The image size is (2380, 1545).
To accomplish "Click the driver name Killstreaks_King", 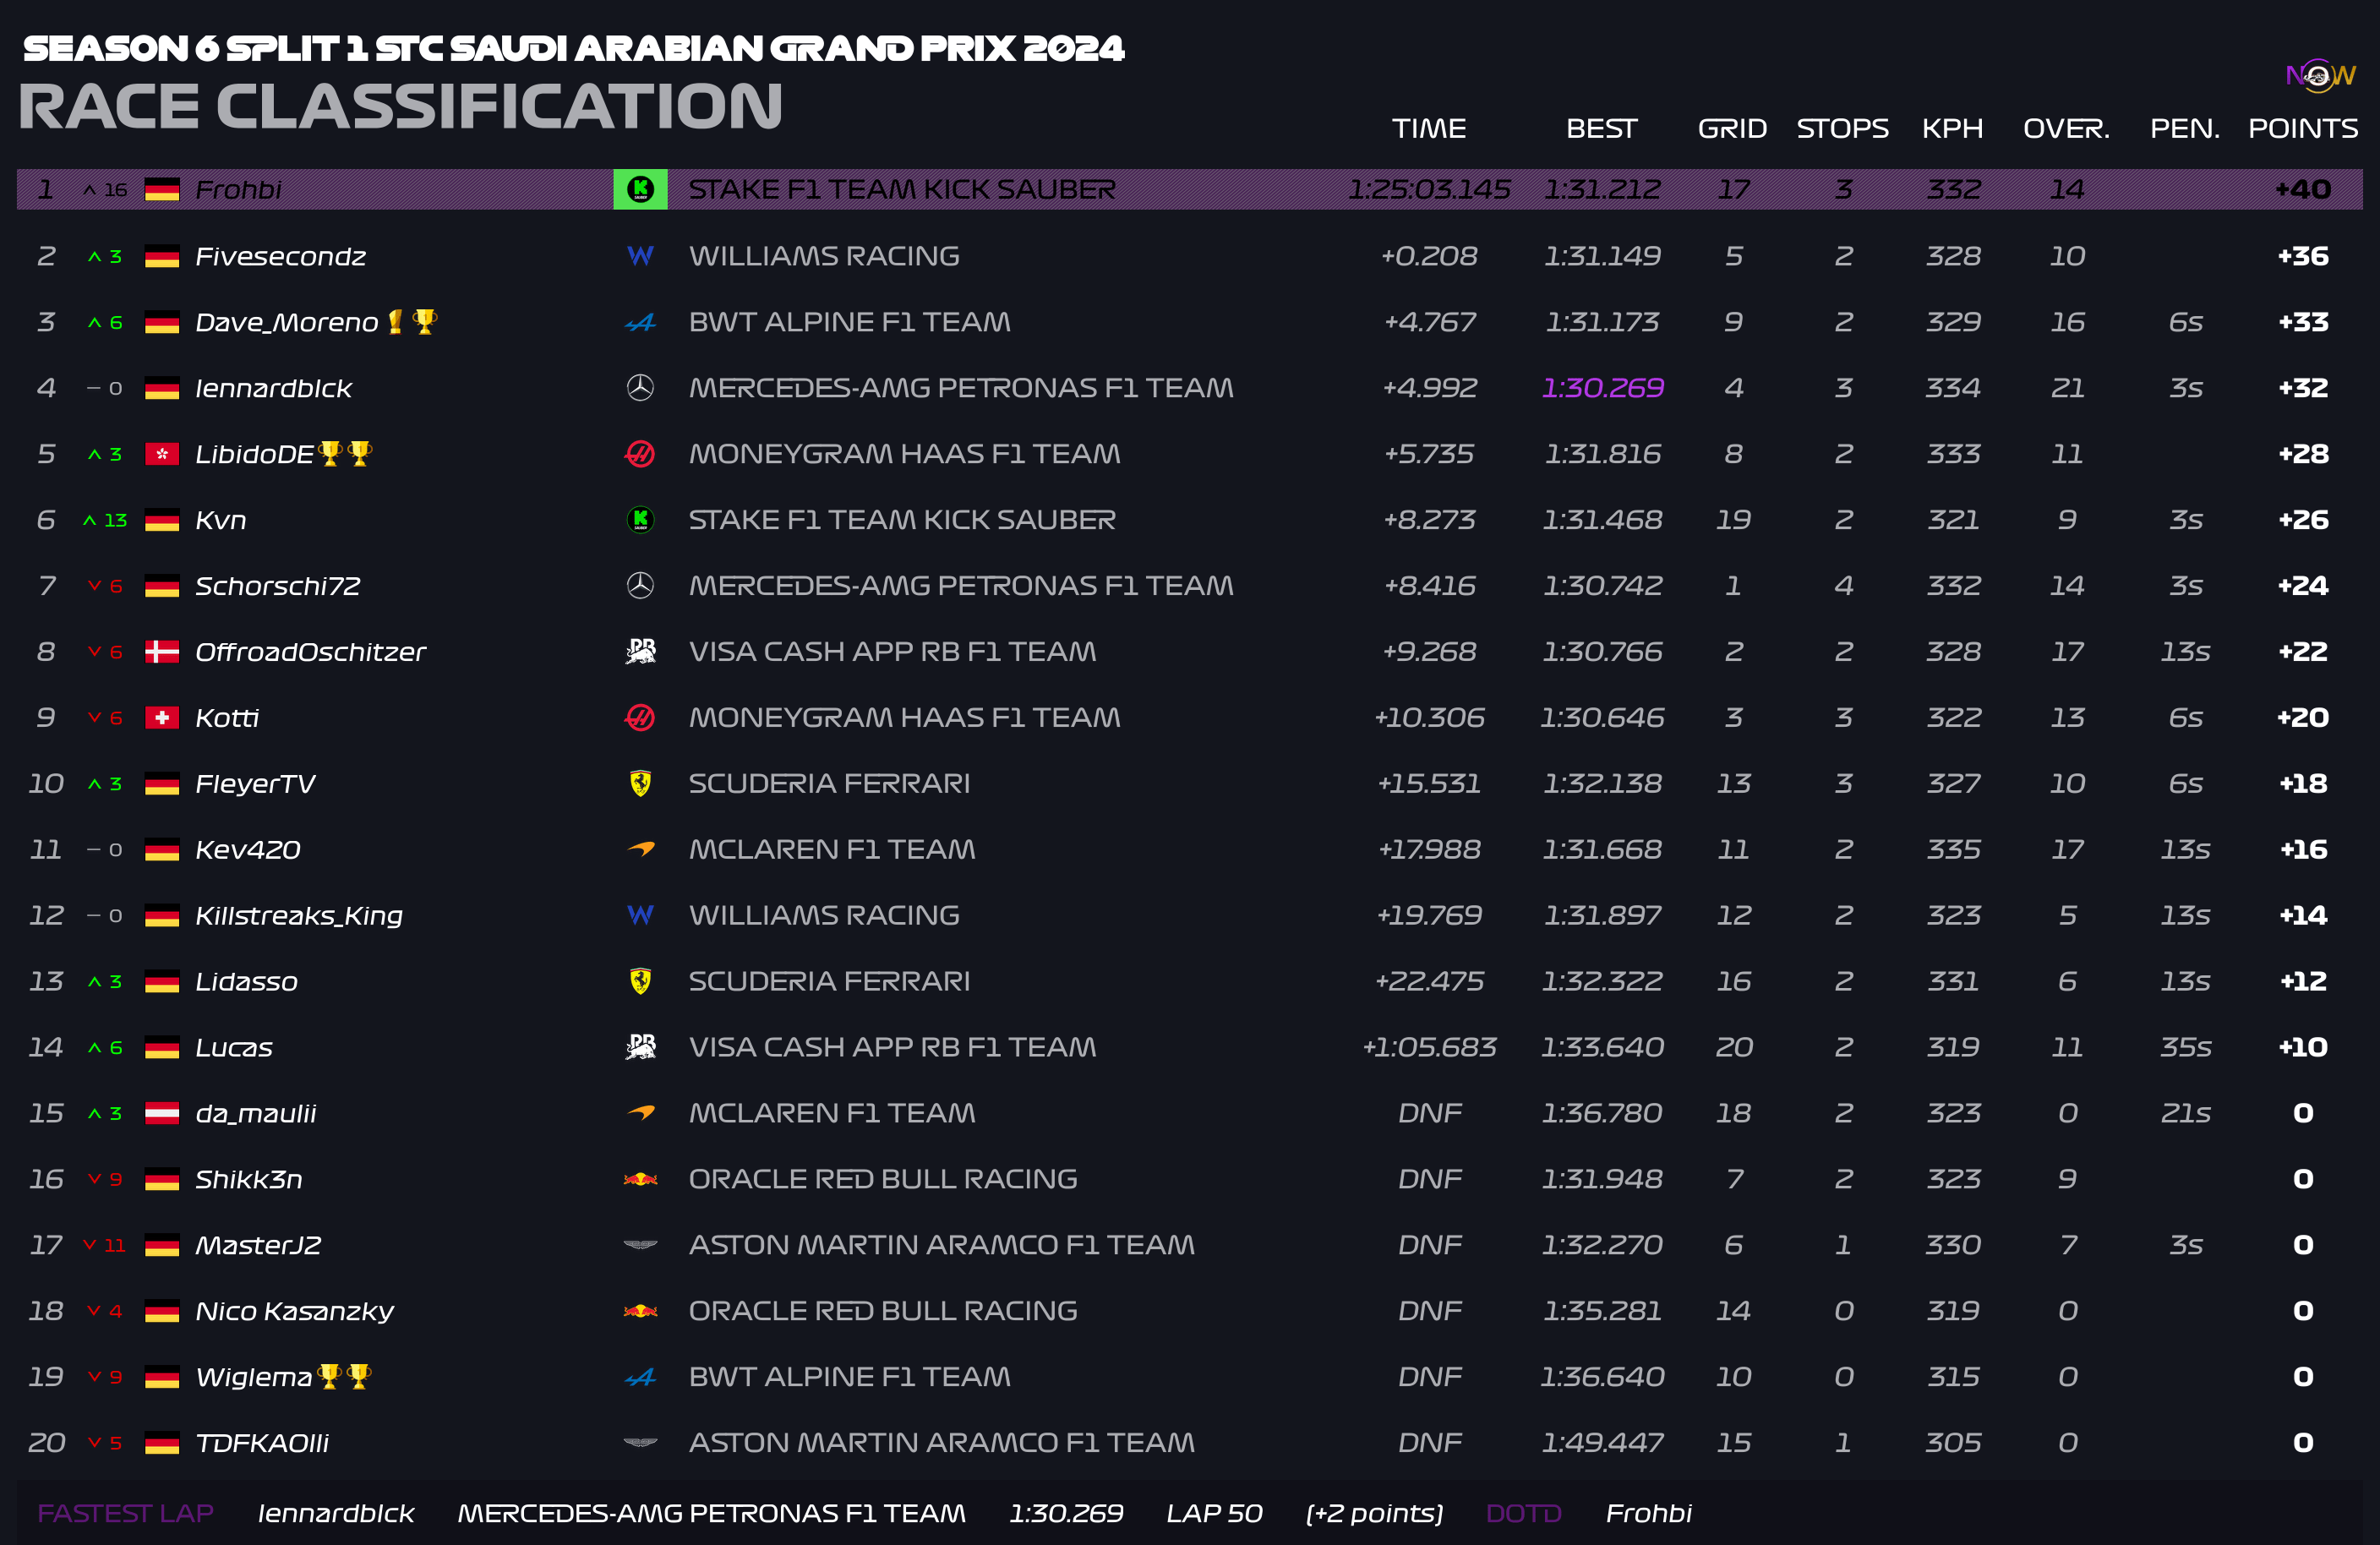I will (299, 916).
